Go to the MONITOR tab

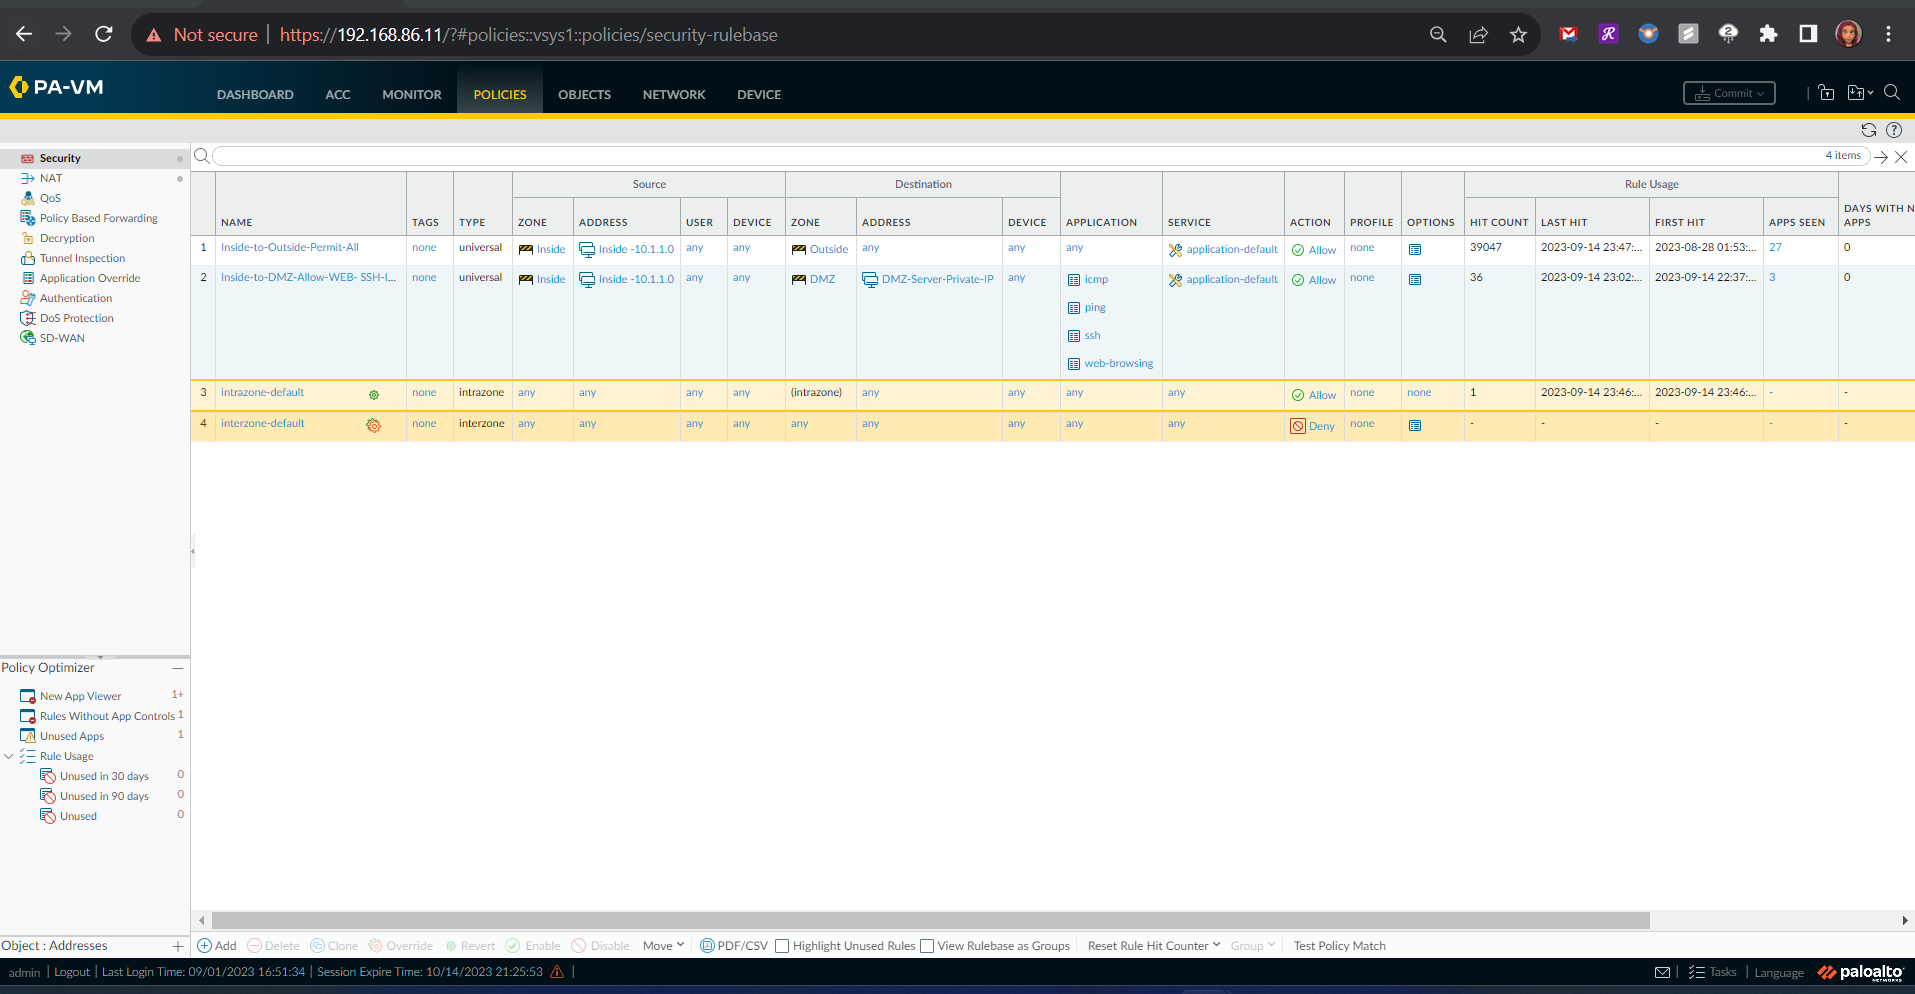pos(411,95)
